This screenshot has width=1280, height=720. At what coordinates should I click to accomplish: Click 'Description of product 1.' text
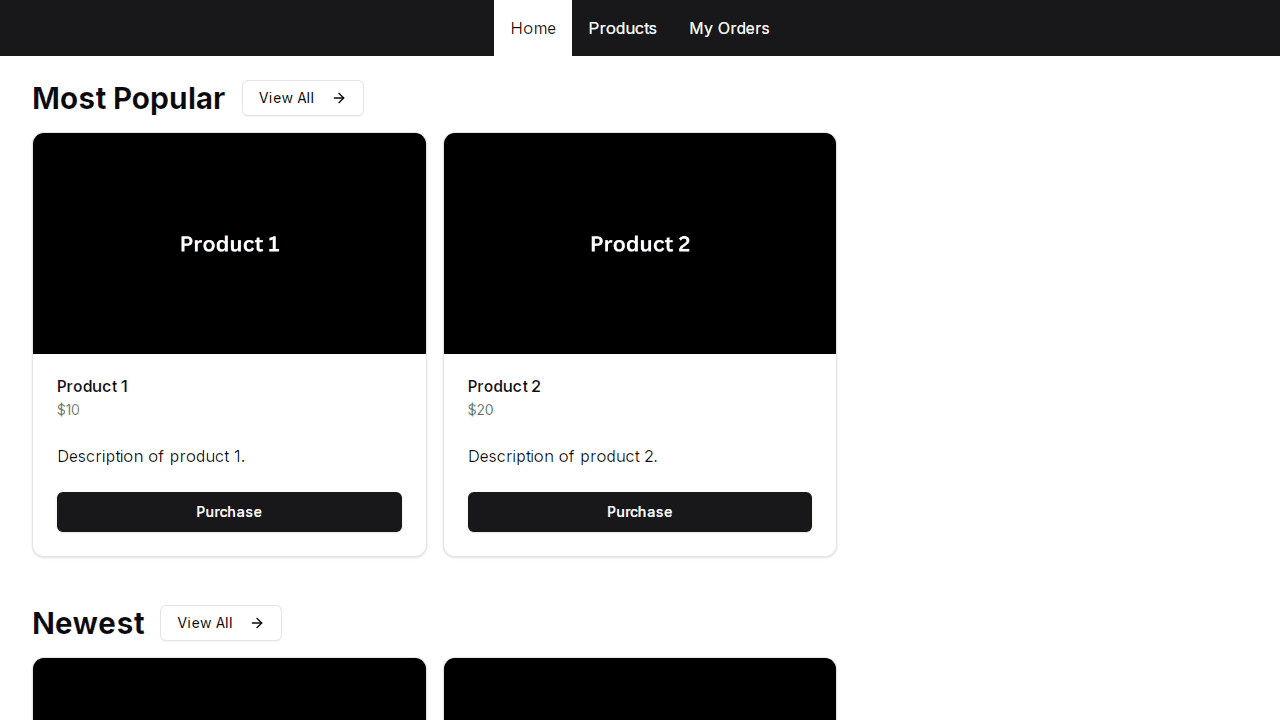(151, 456)
